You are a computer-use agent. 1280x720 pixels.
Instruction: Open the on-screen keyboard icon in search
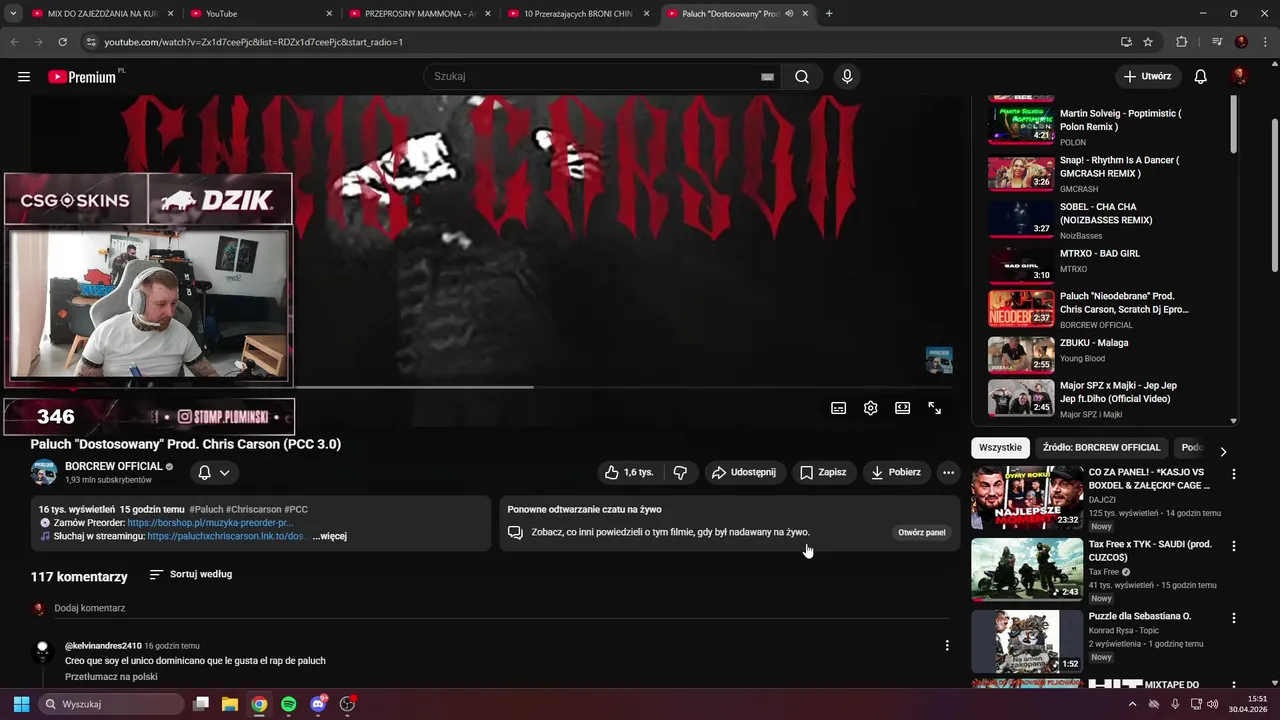767,76
